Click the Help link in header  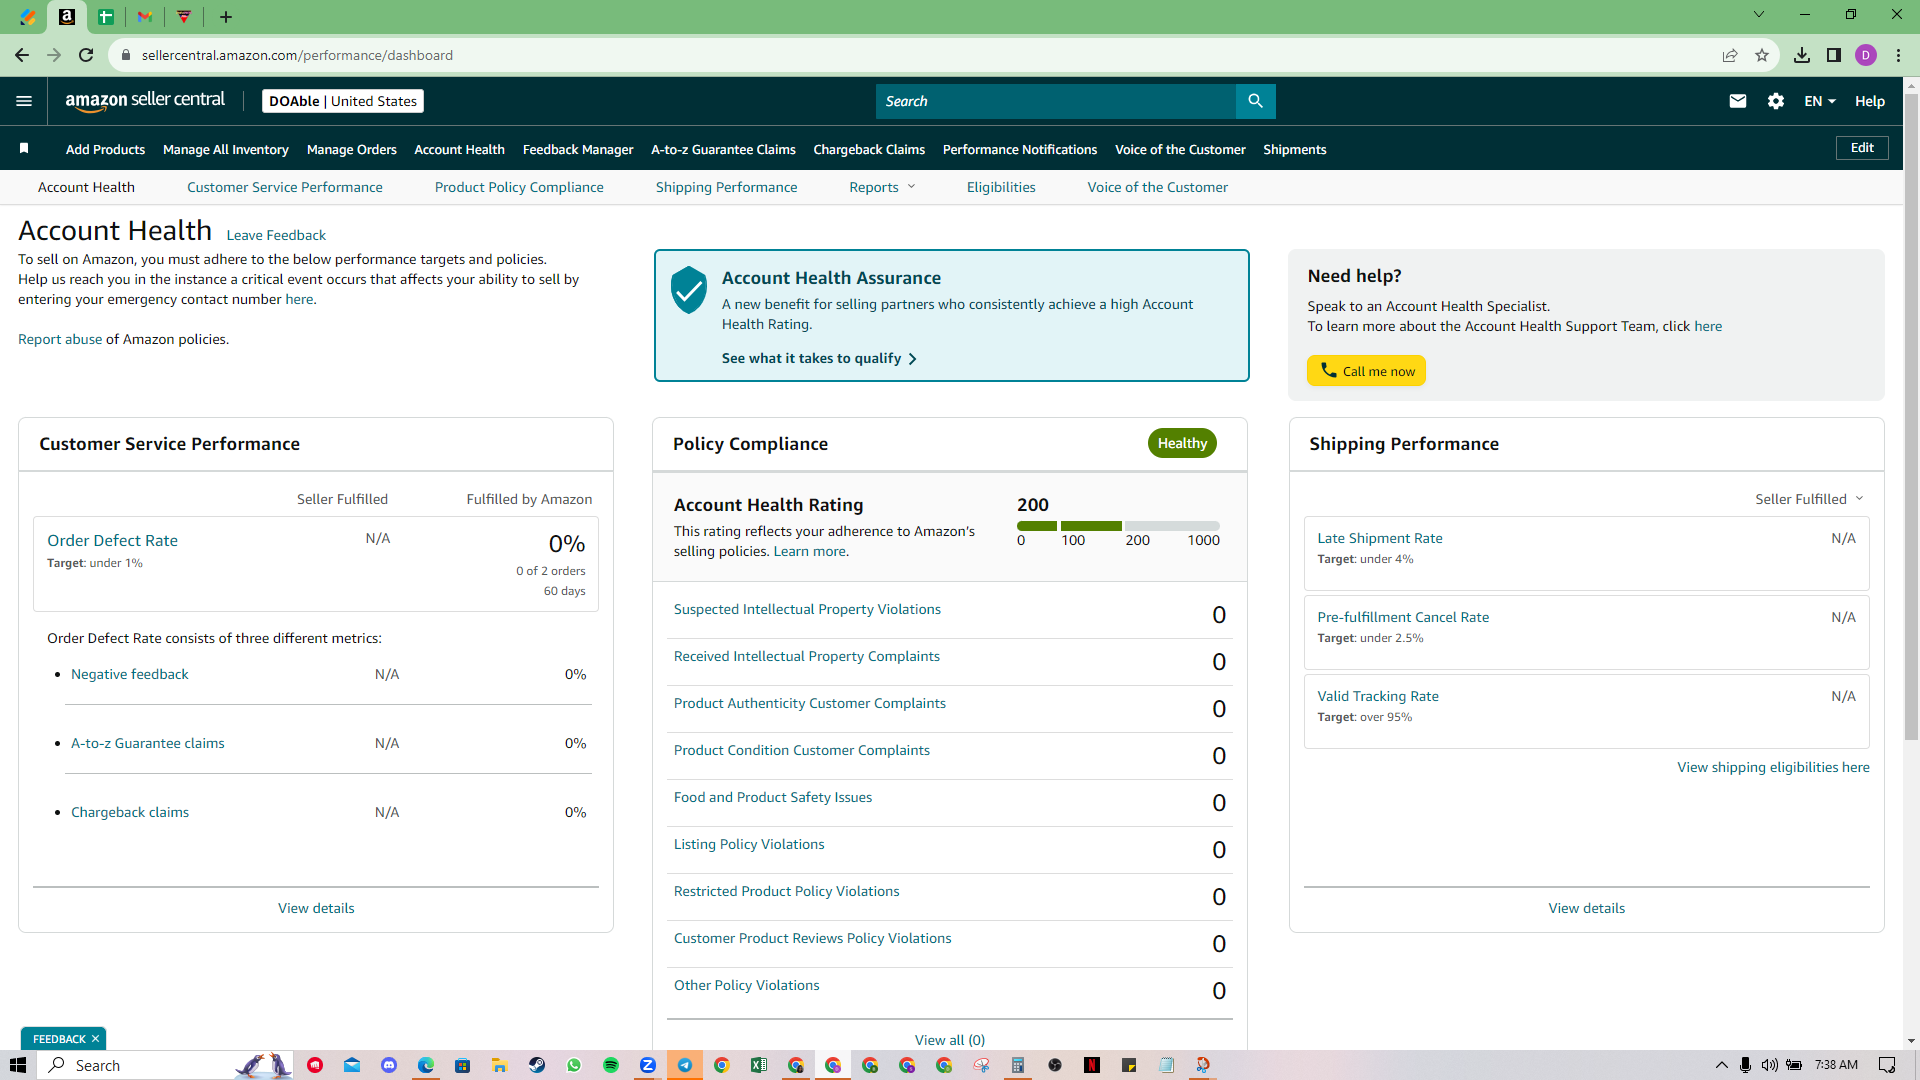pyautogui.click(x=1870, y=101)
